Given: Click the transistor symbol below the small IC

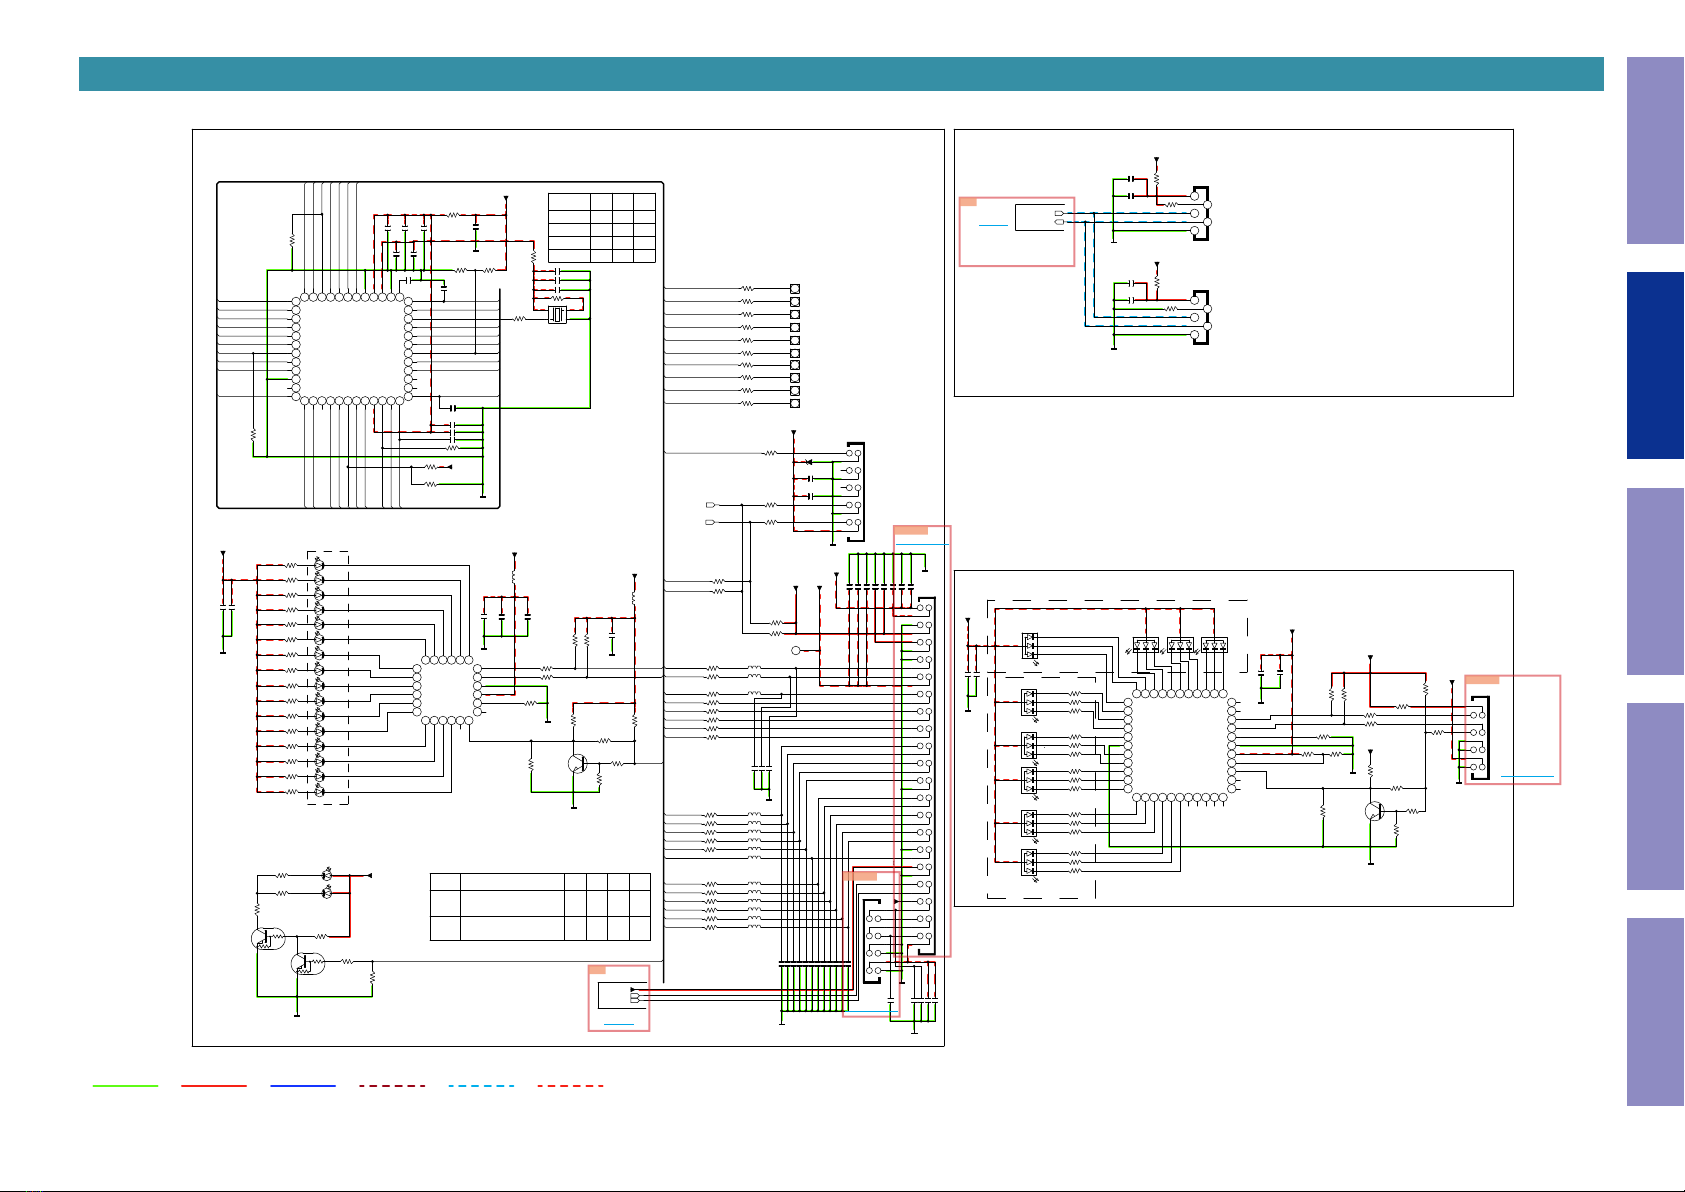Looking at the screenshot, I should pos(576,763).
